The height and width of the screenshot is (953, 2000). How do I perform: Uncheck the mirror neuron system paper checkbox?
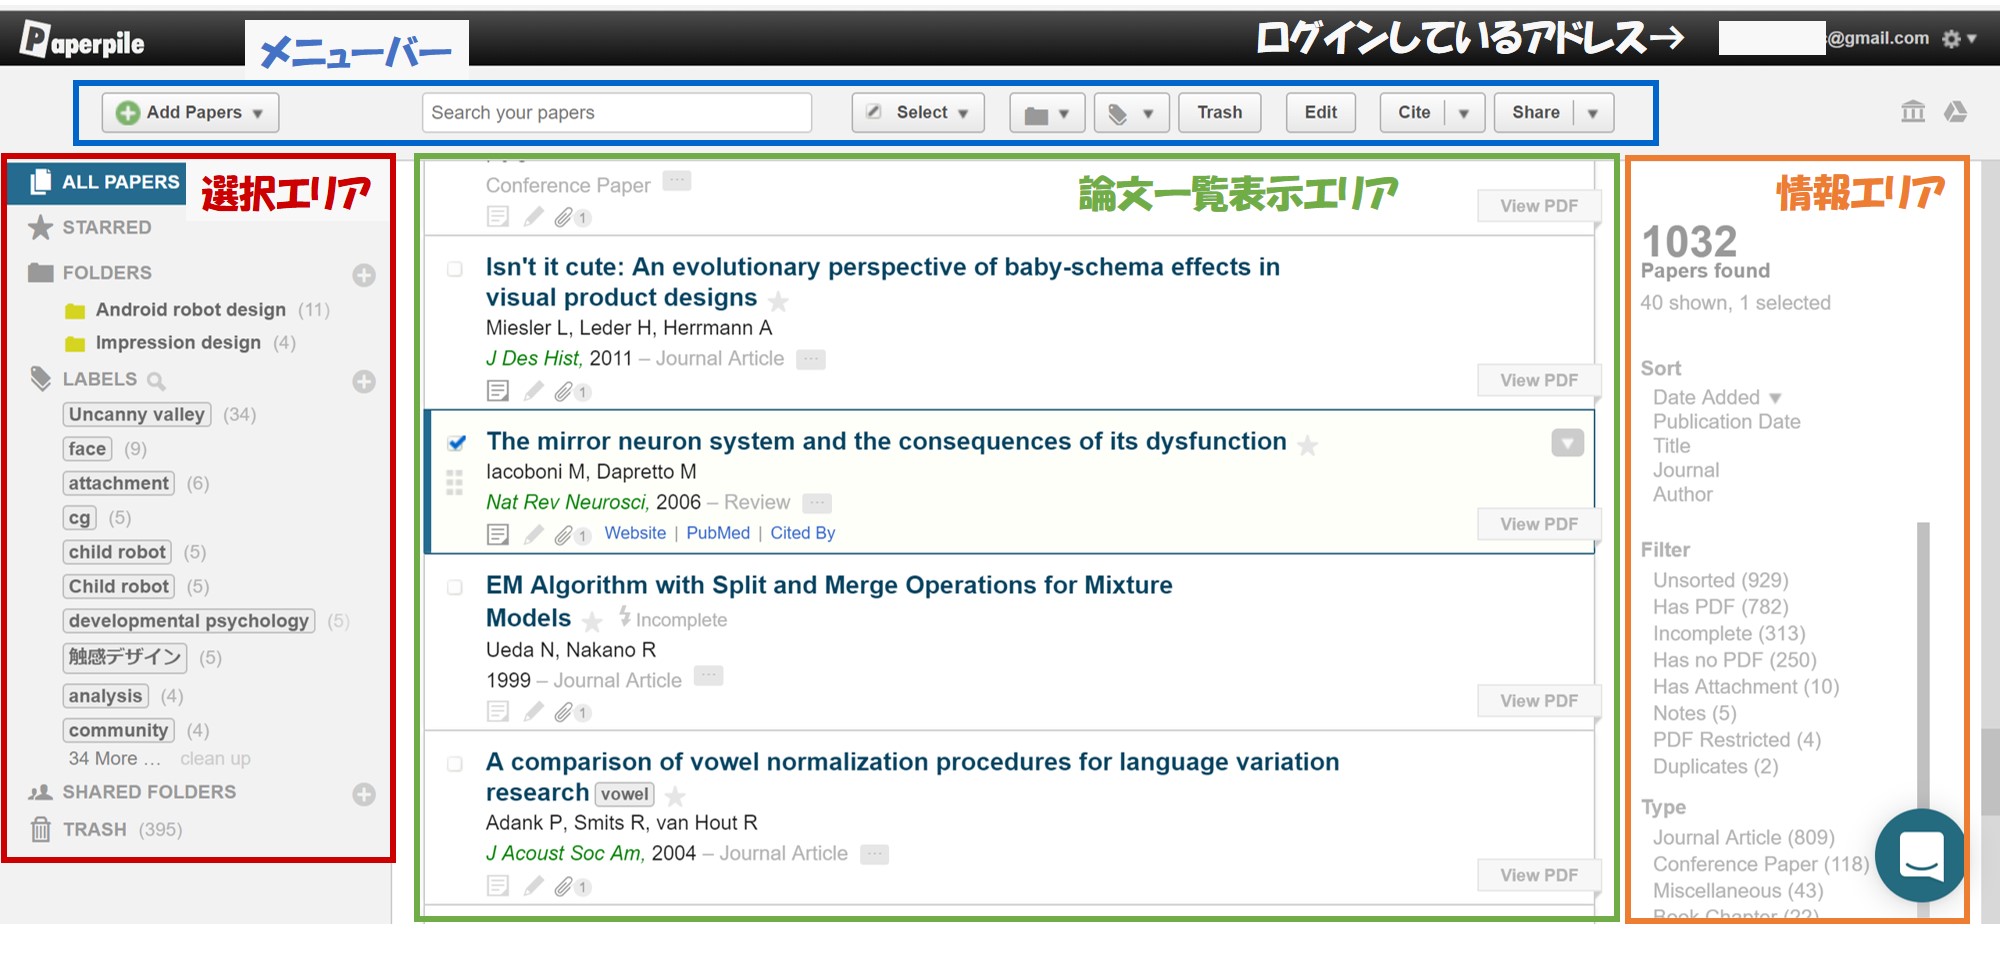click(457, 442)
